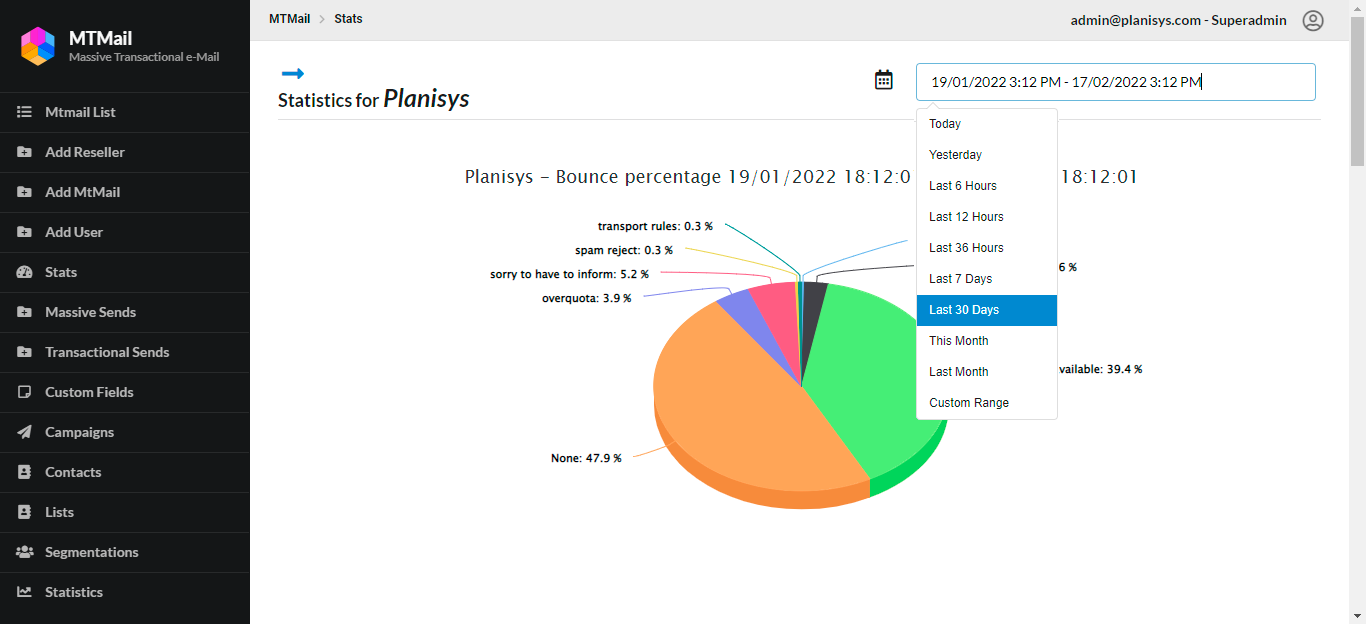Pick Today in the date range list
Image resolution: width=1366 pixels, height=624 pixels.
click(x=944, y=124)
